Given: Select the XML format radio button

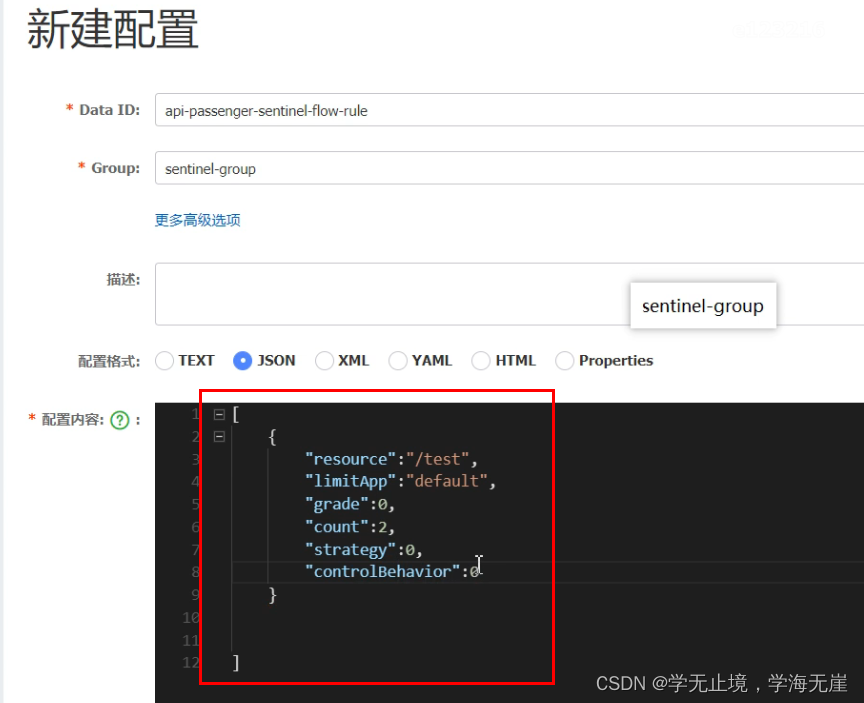Looking at the screenshot, I should tap(324, 360).
